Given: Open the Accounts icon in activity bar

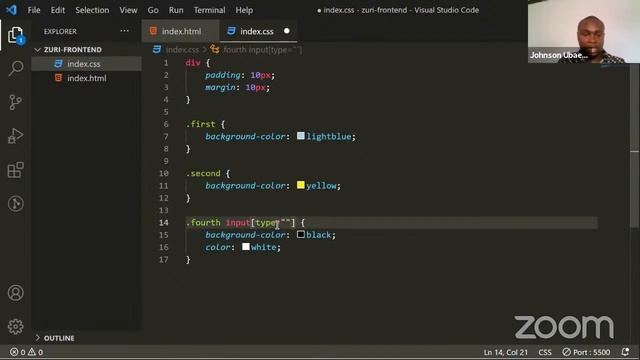Looking at the screenshot, I should point(16,293).
